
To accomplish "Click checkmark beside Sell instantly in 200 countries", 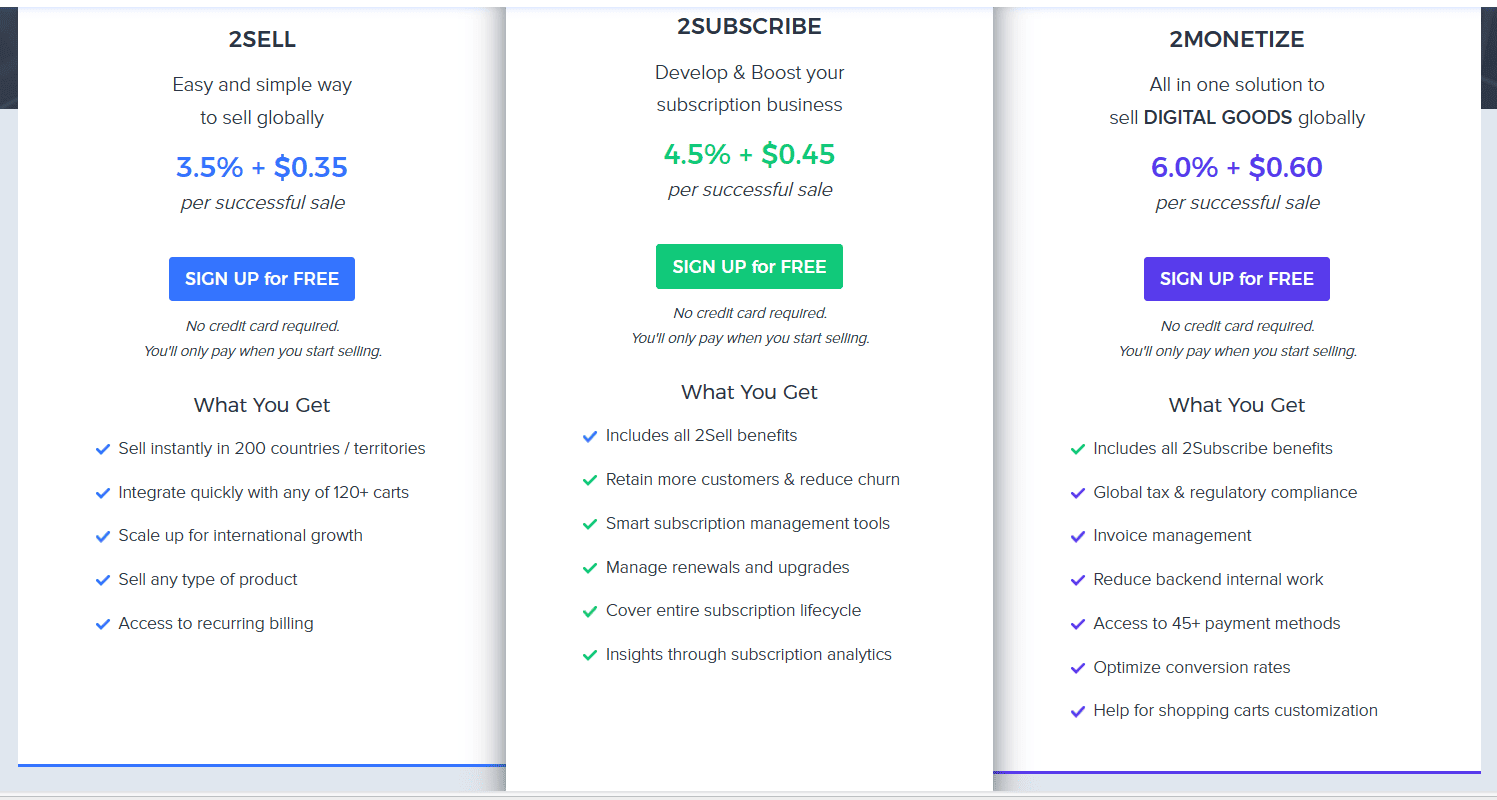I will (x=102, y=450).
